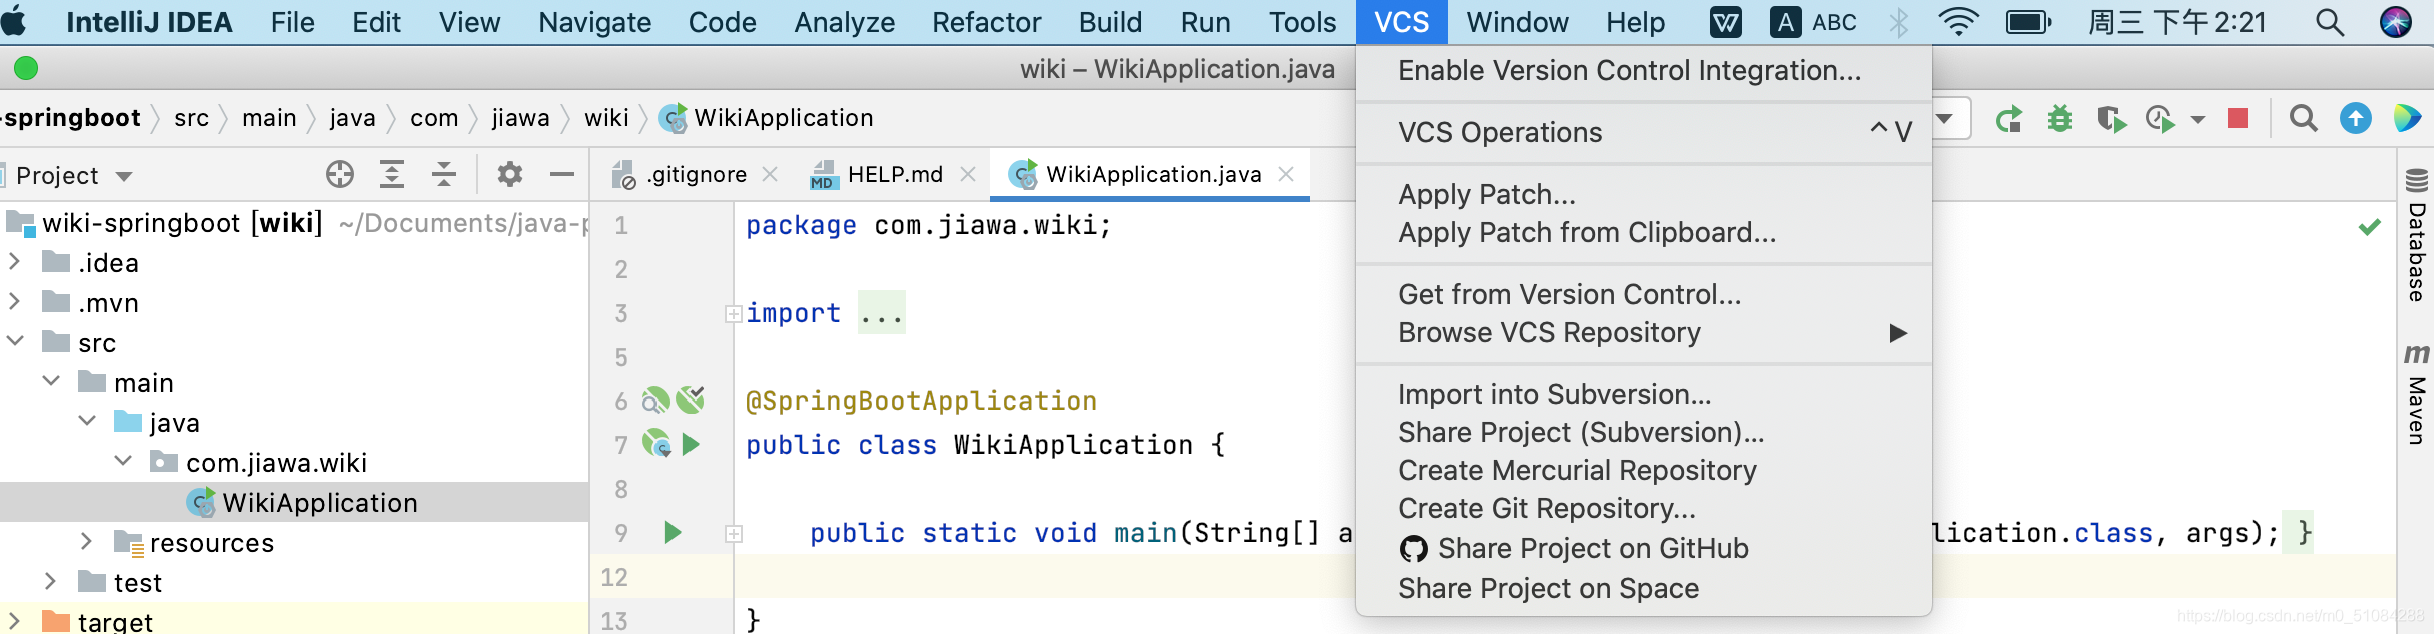
Task: Unfold the collapsed import block
Action: pos(733,314)
